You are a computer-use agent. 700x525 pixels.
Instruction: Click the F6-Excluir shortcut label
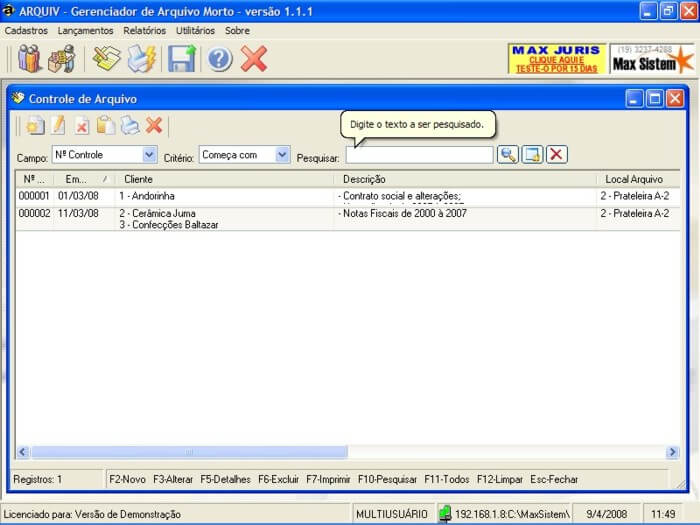(279, 479)
